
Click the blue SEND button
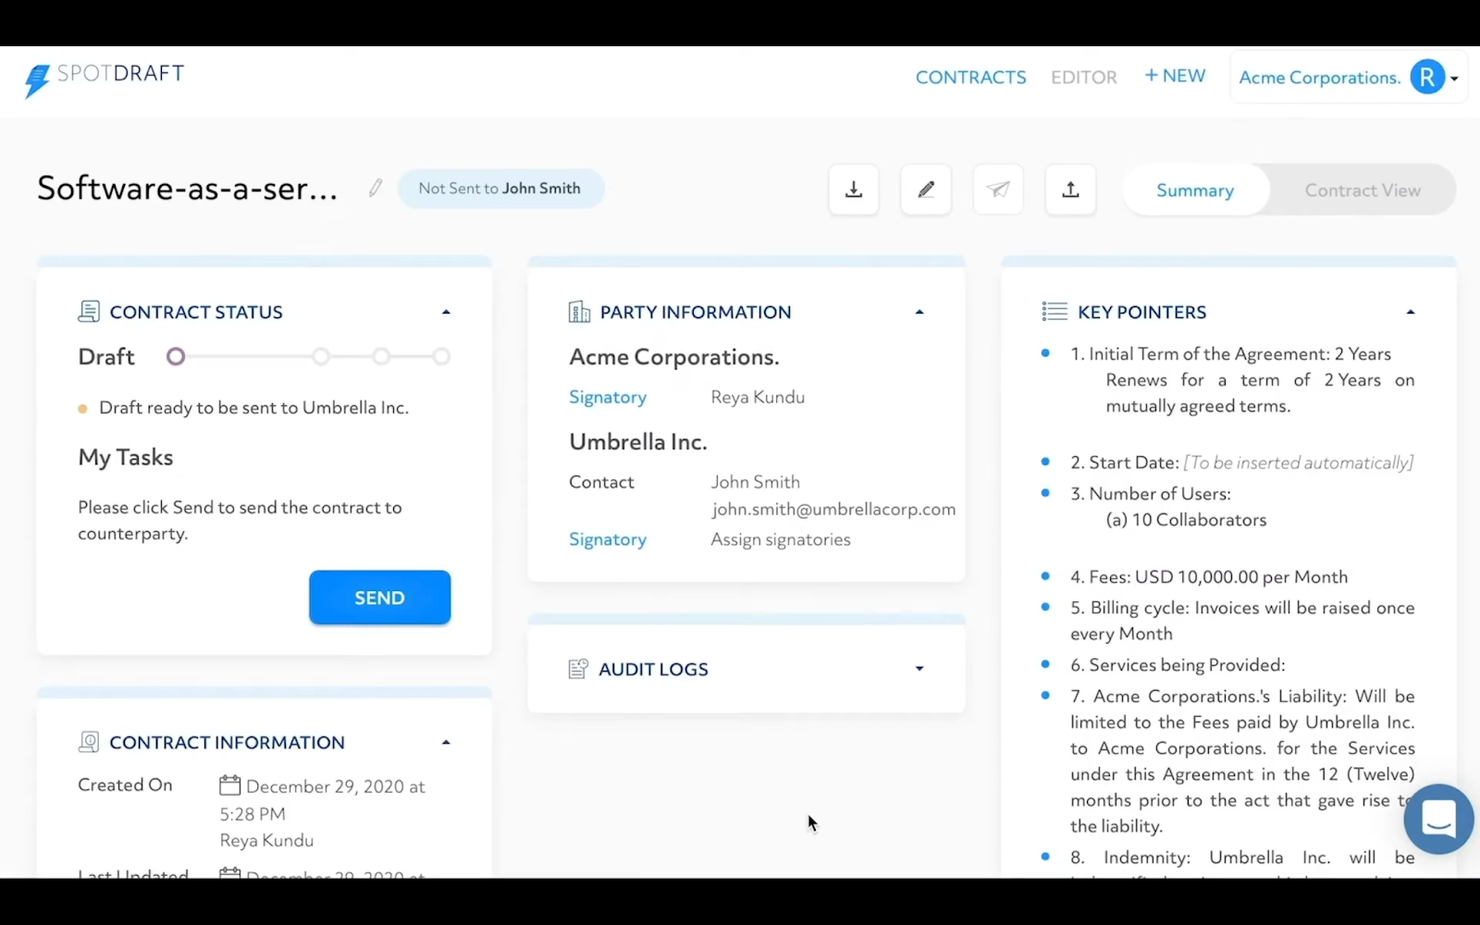pyautogui.click(x=380, y=597)
